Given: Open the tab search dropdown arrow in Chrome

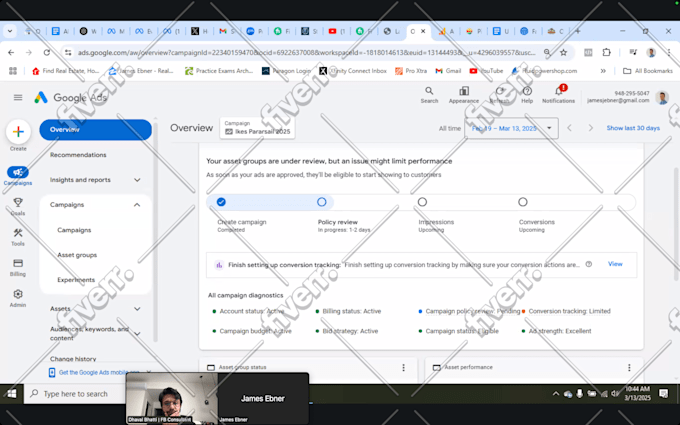Looking at the screenshot, I should tap(10, 31).
